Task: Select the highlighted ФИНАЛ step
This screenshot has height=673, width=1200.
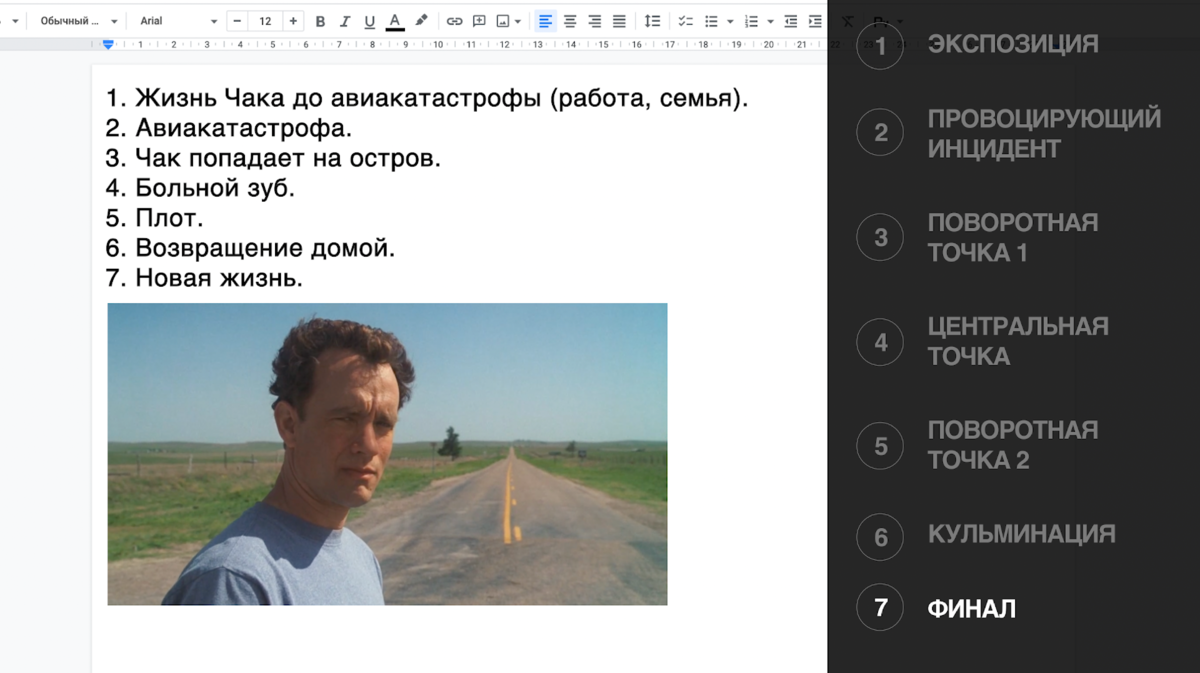Action: (971, 608)
